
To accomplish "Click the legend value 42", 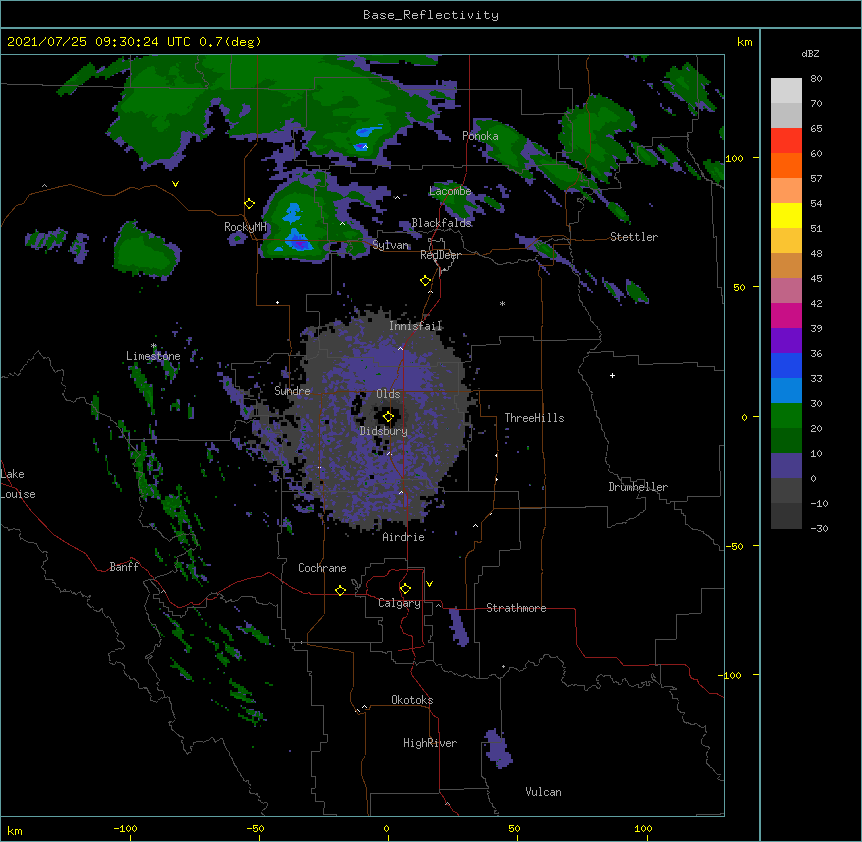I will pyautogui.click(x=816, y=303).
